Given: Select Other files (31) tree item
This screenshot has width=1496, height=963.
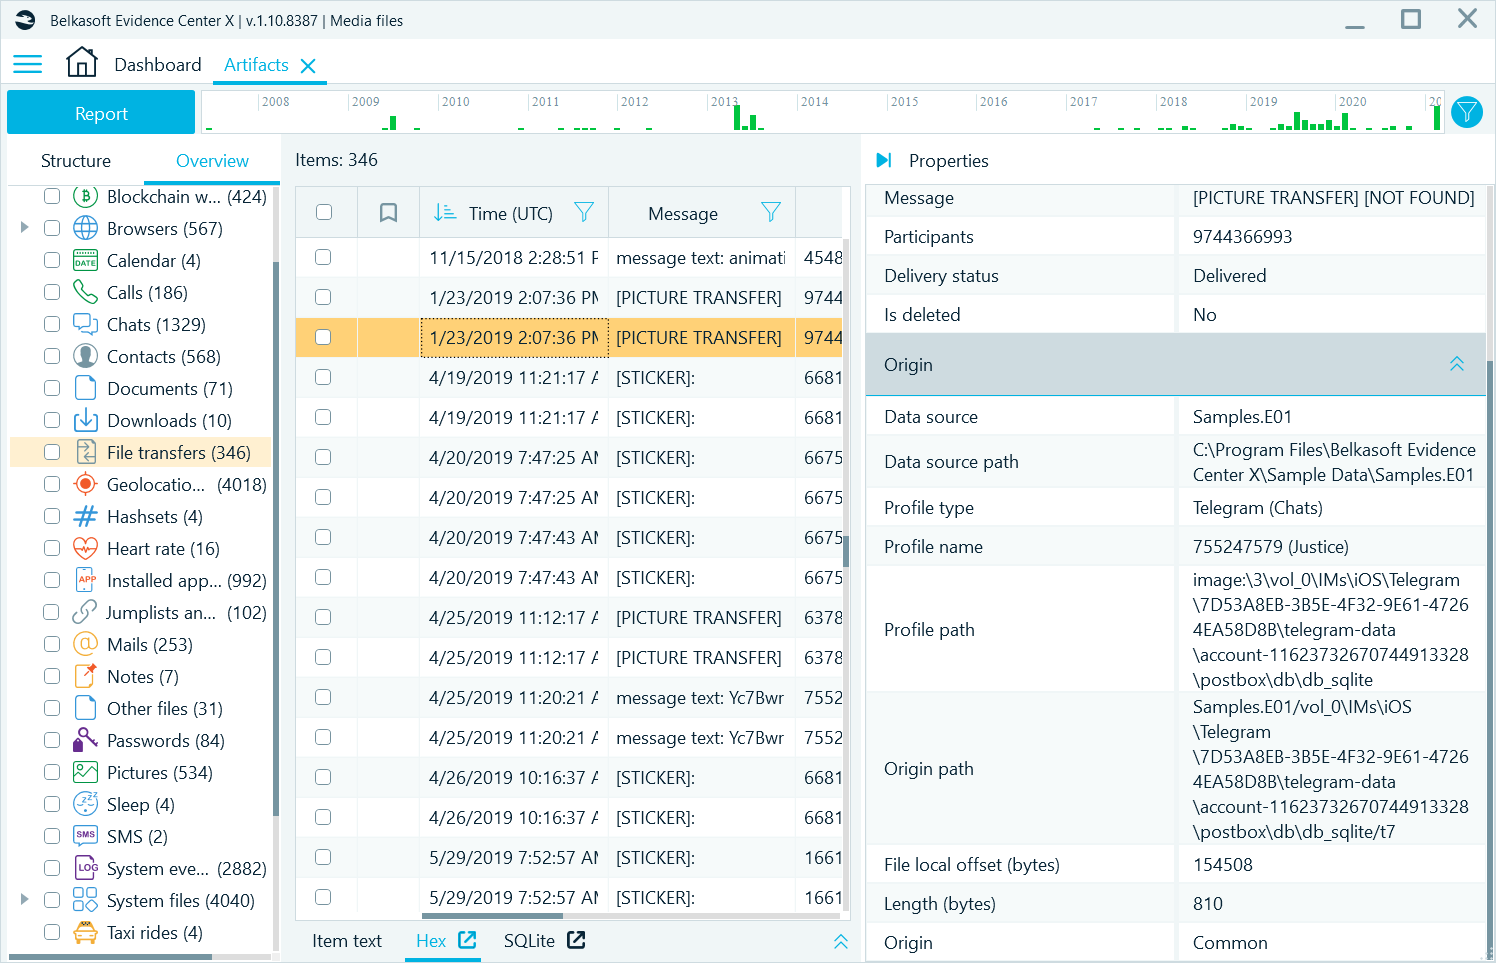Looking at the screenshot, I should (164, 708).
